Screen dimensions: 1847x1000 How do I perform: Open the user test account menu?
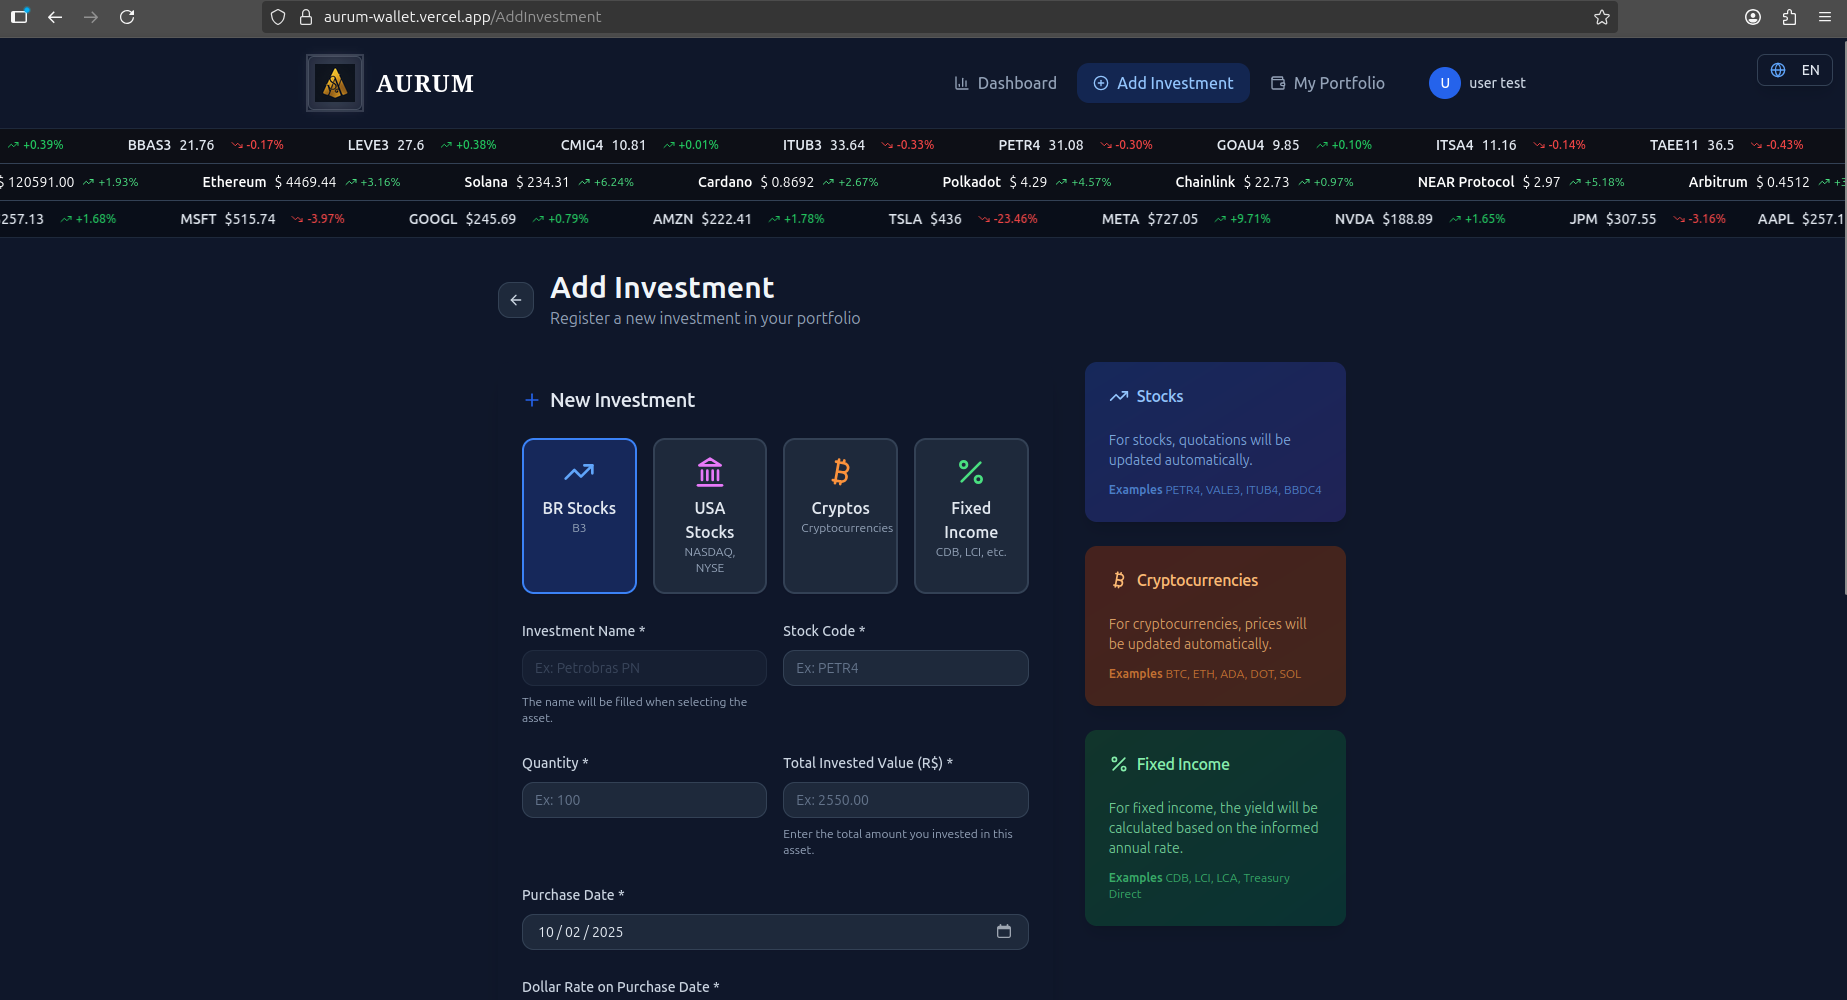pyautogui.click(x=1496, y=83)
